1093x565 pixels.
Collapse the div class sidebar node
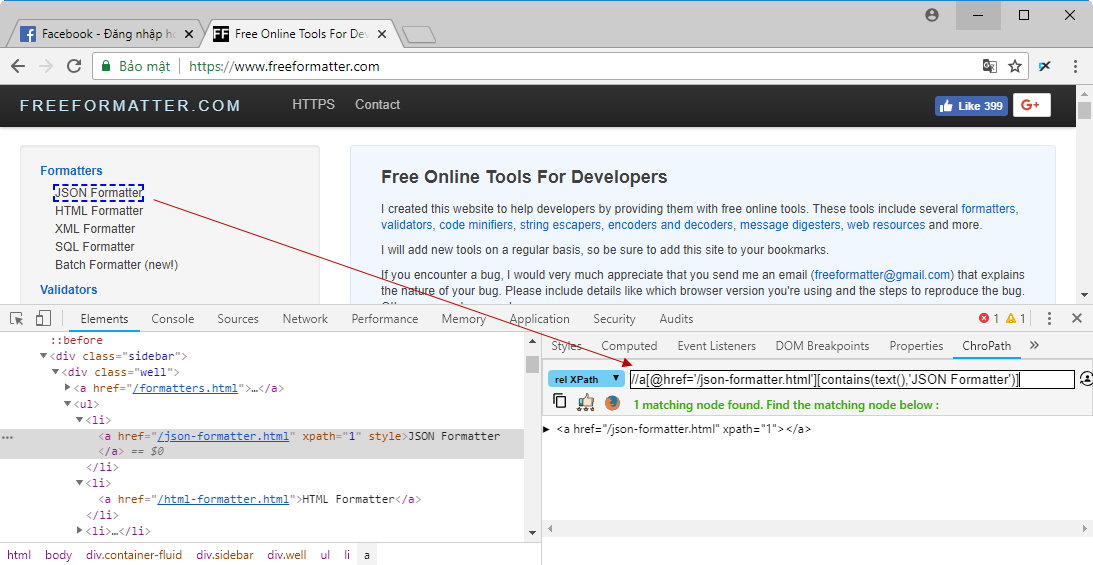tap(44, 357)
